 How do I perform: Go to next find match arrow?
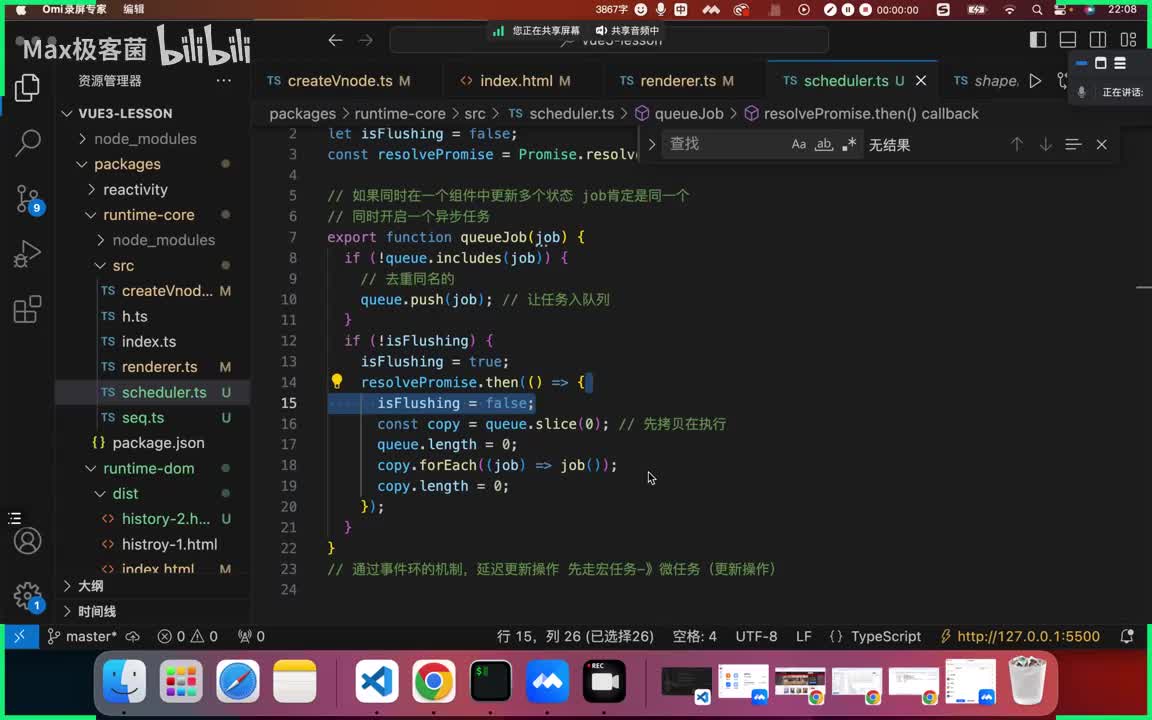click(1045, 144)
